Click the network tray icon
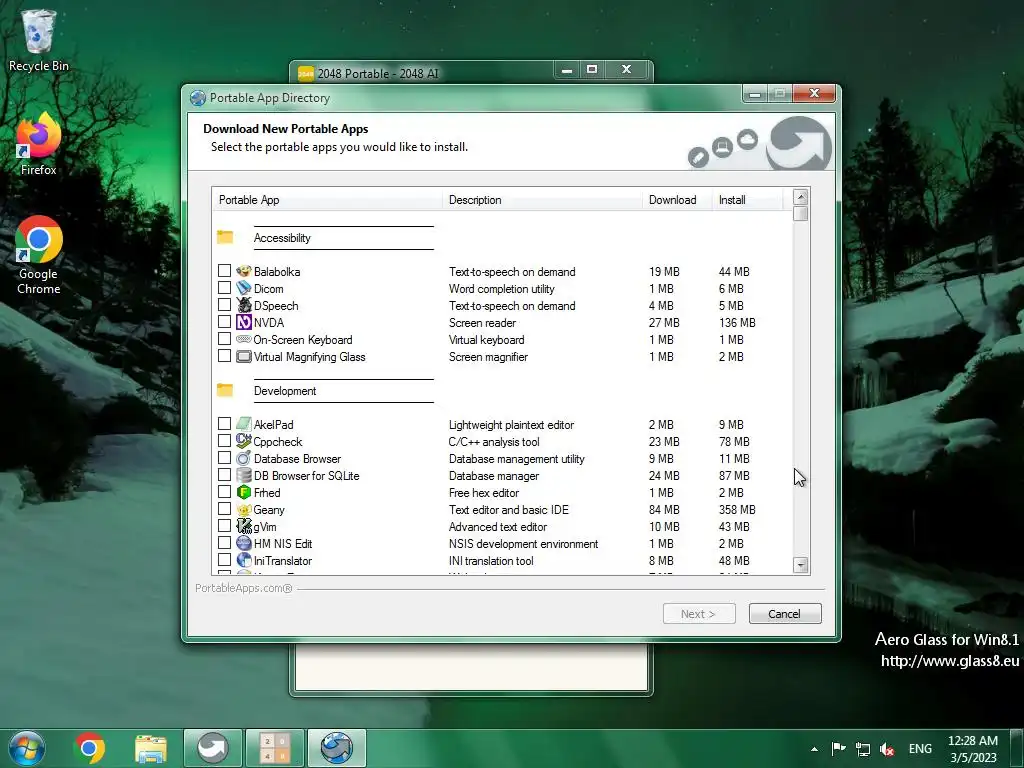Viewport: 1024px width, 768px height. click(x=863, y=749)
